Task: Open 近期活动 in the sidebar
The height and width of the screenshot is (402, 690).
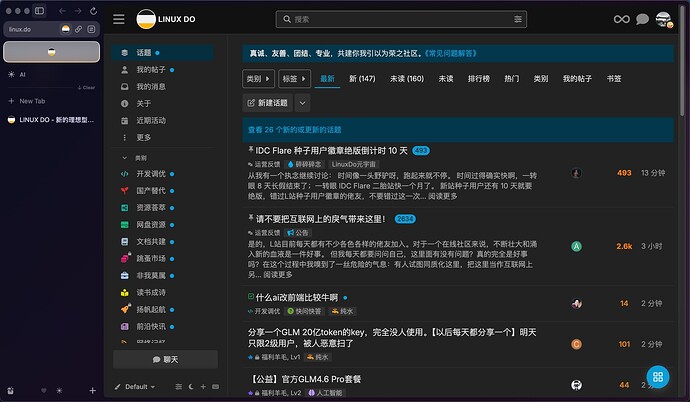Action: pos(163,121)
